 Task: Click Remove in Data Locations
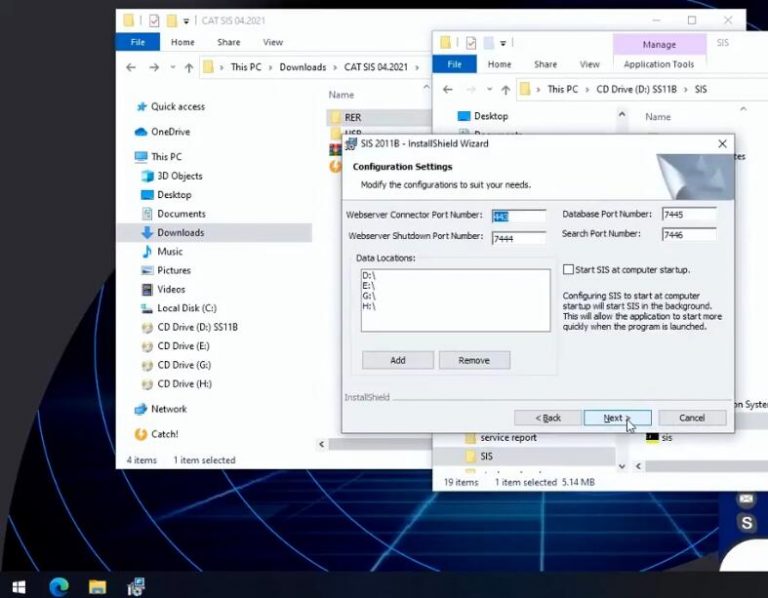[474, 360]
